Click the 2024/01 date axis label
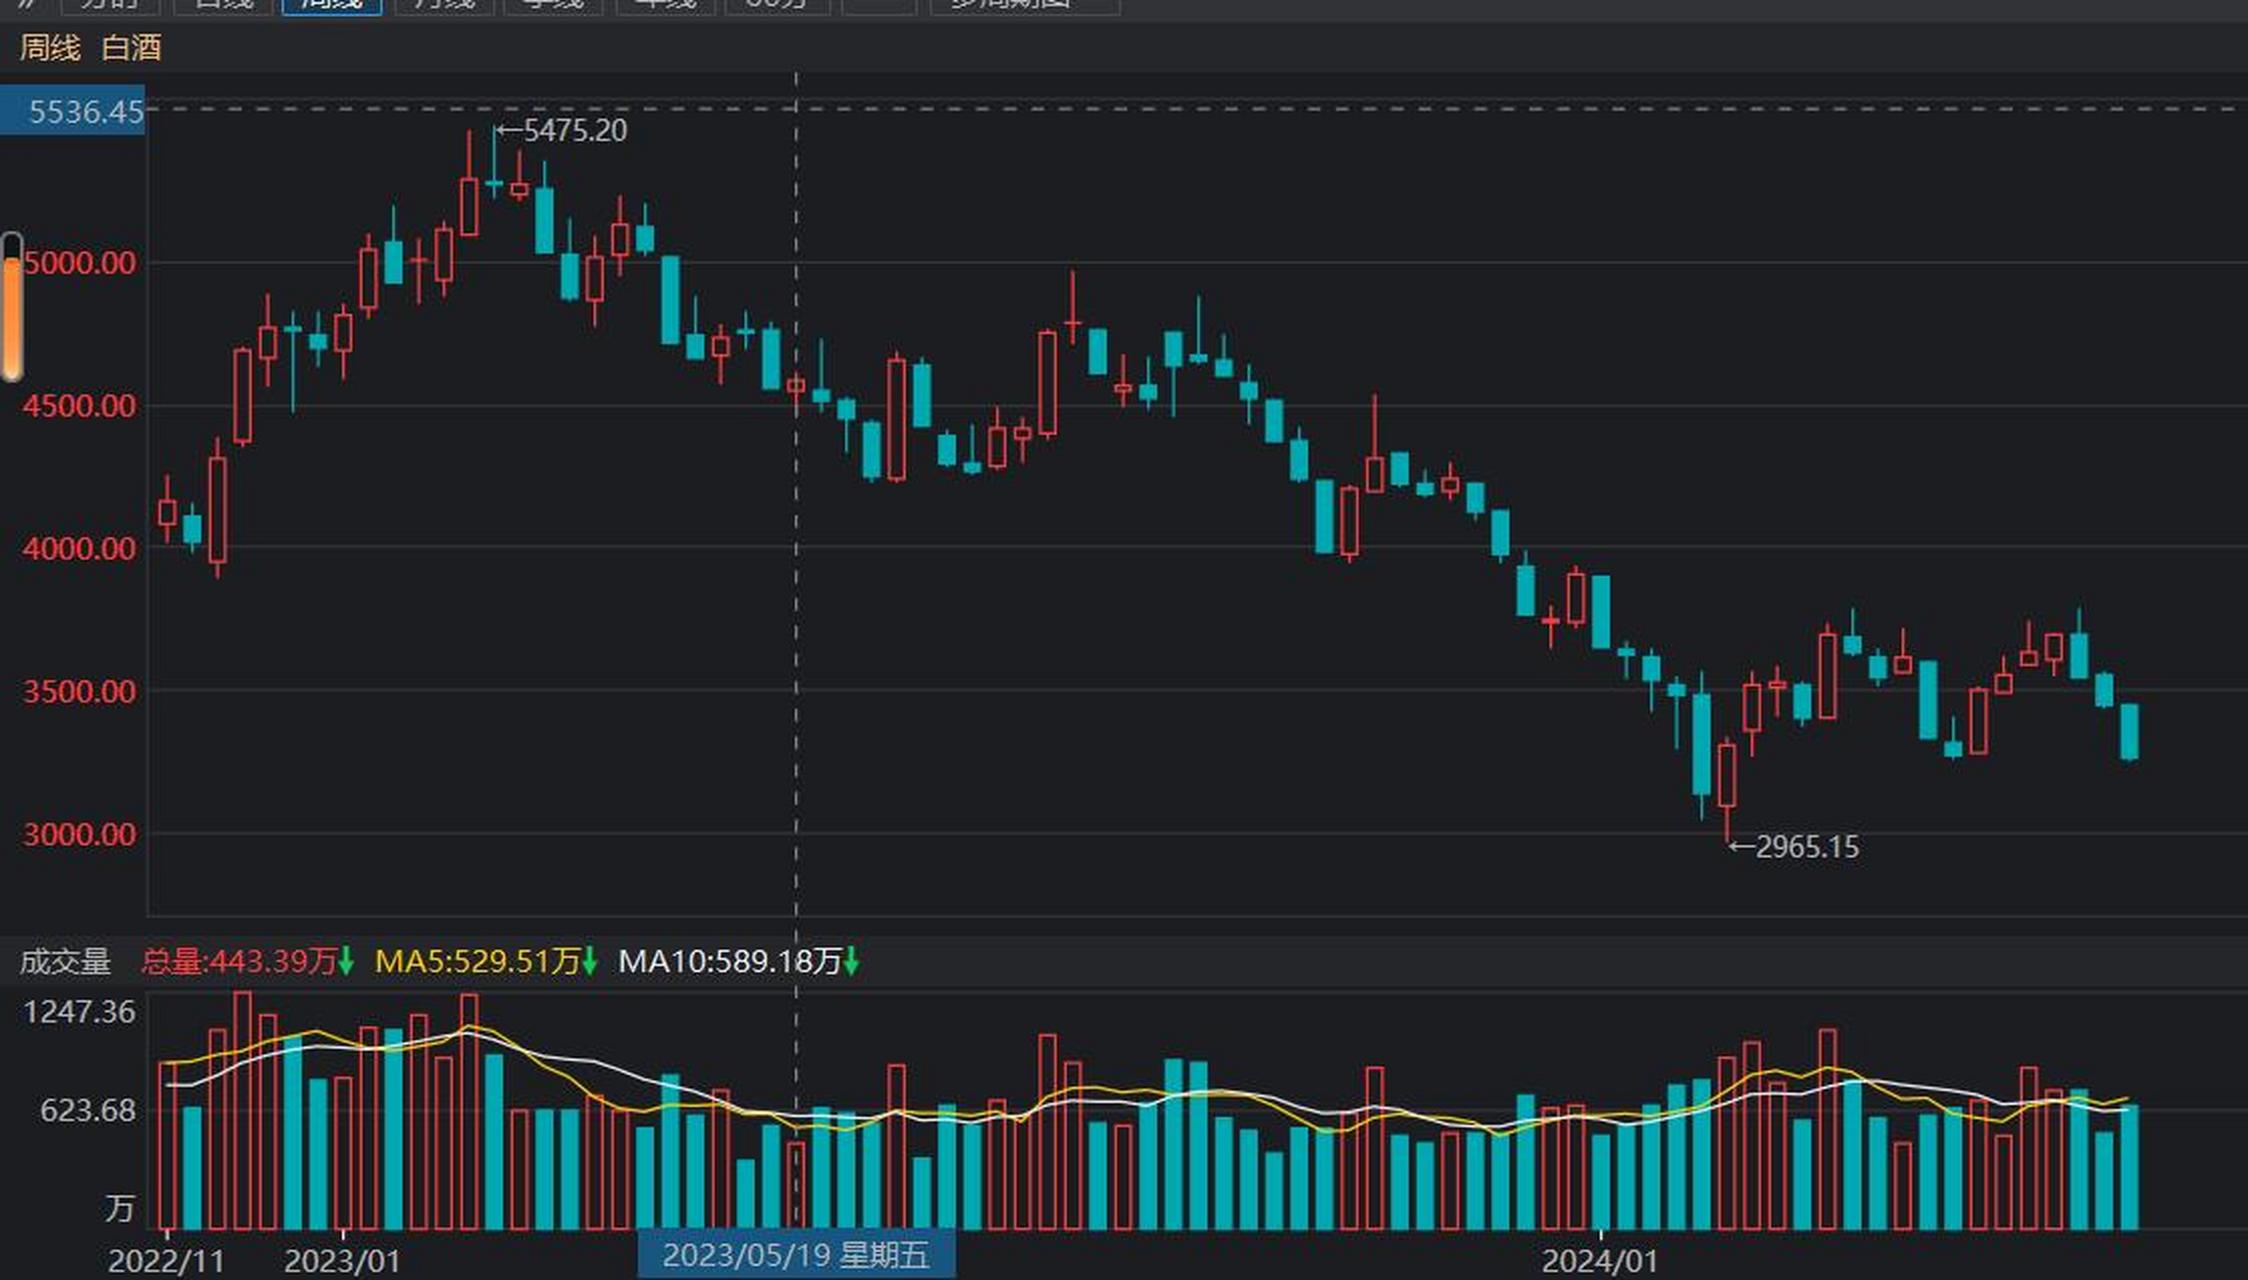 1600,1261
